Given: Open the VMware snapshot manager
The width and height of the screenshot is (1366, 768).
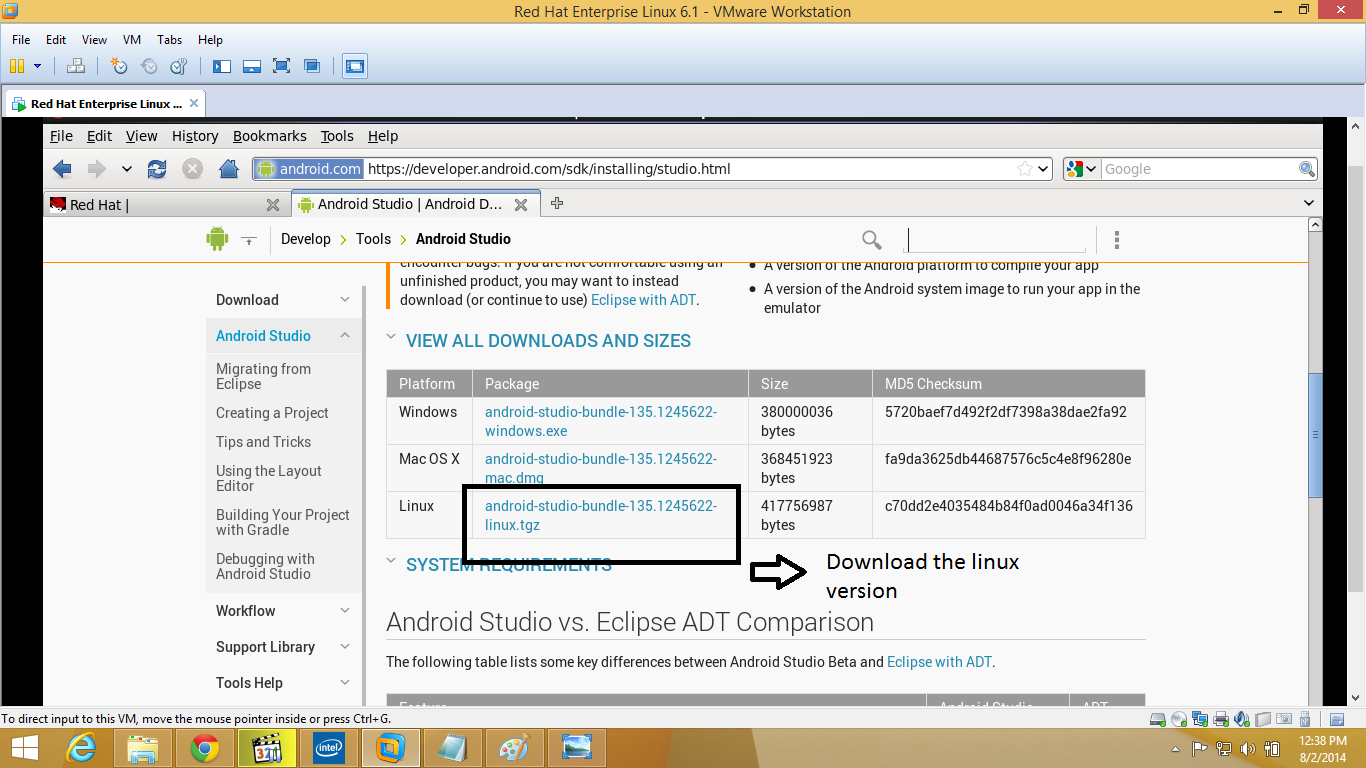Looking at the screenshot, I should [x=179, y=66].
